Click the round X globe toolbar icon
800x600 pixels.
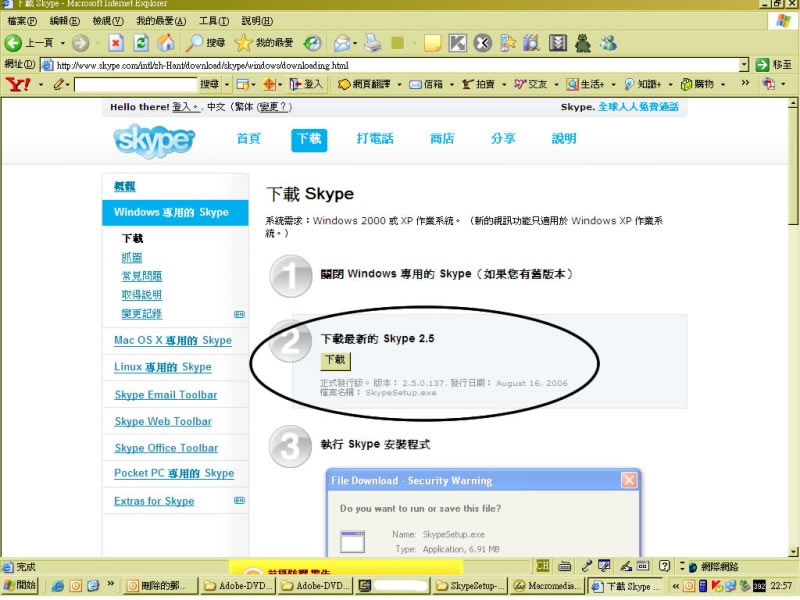click(x=483, y=43)
